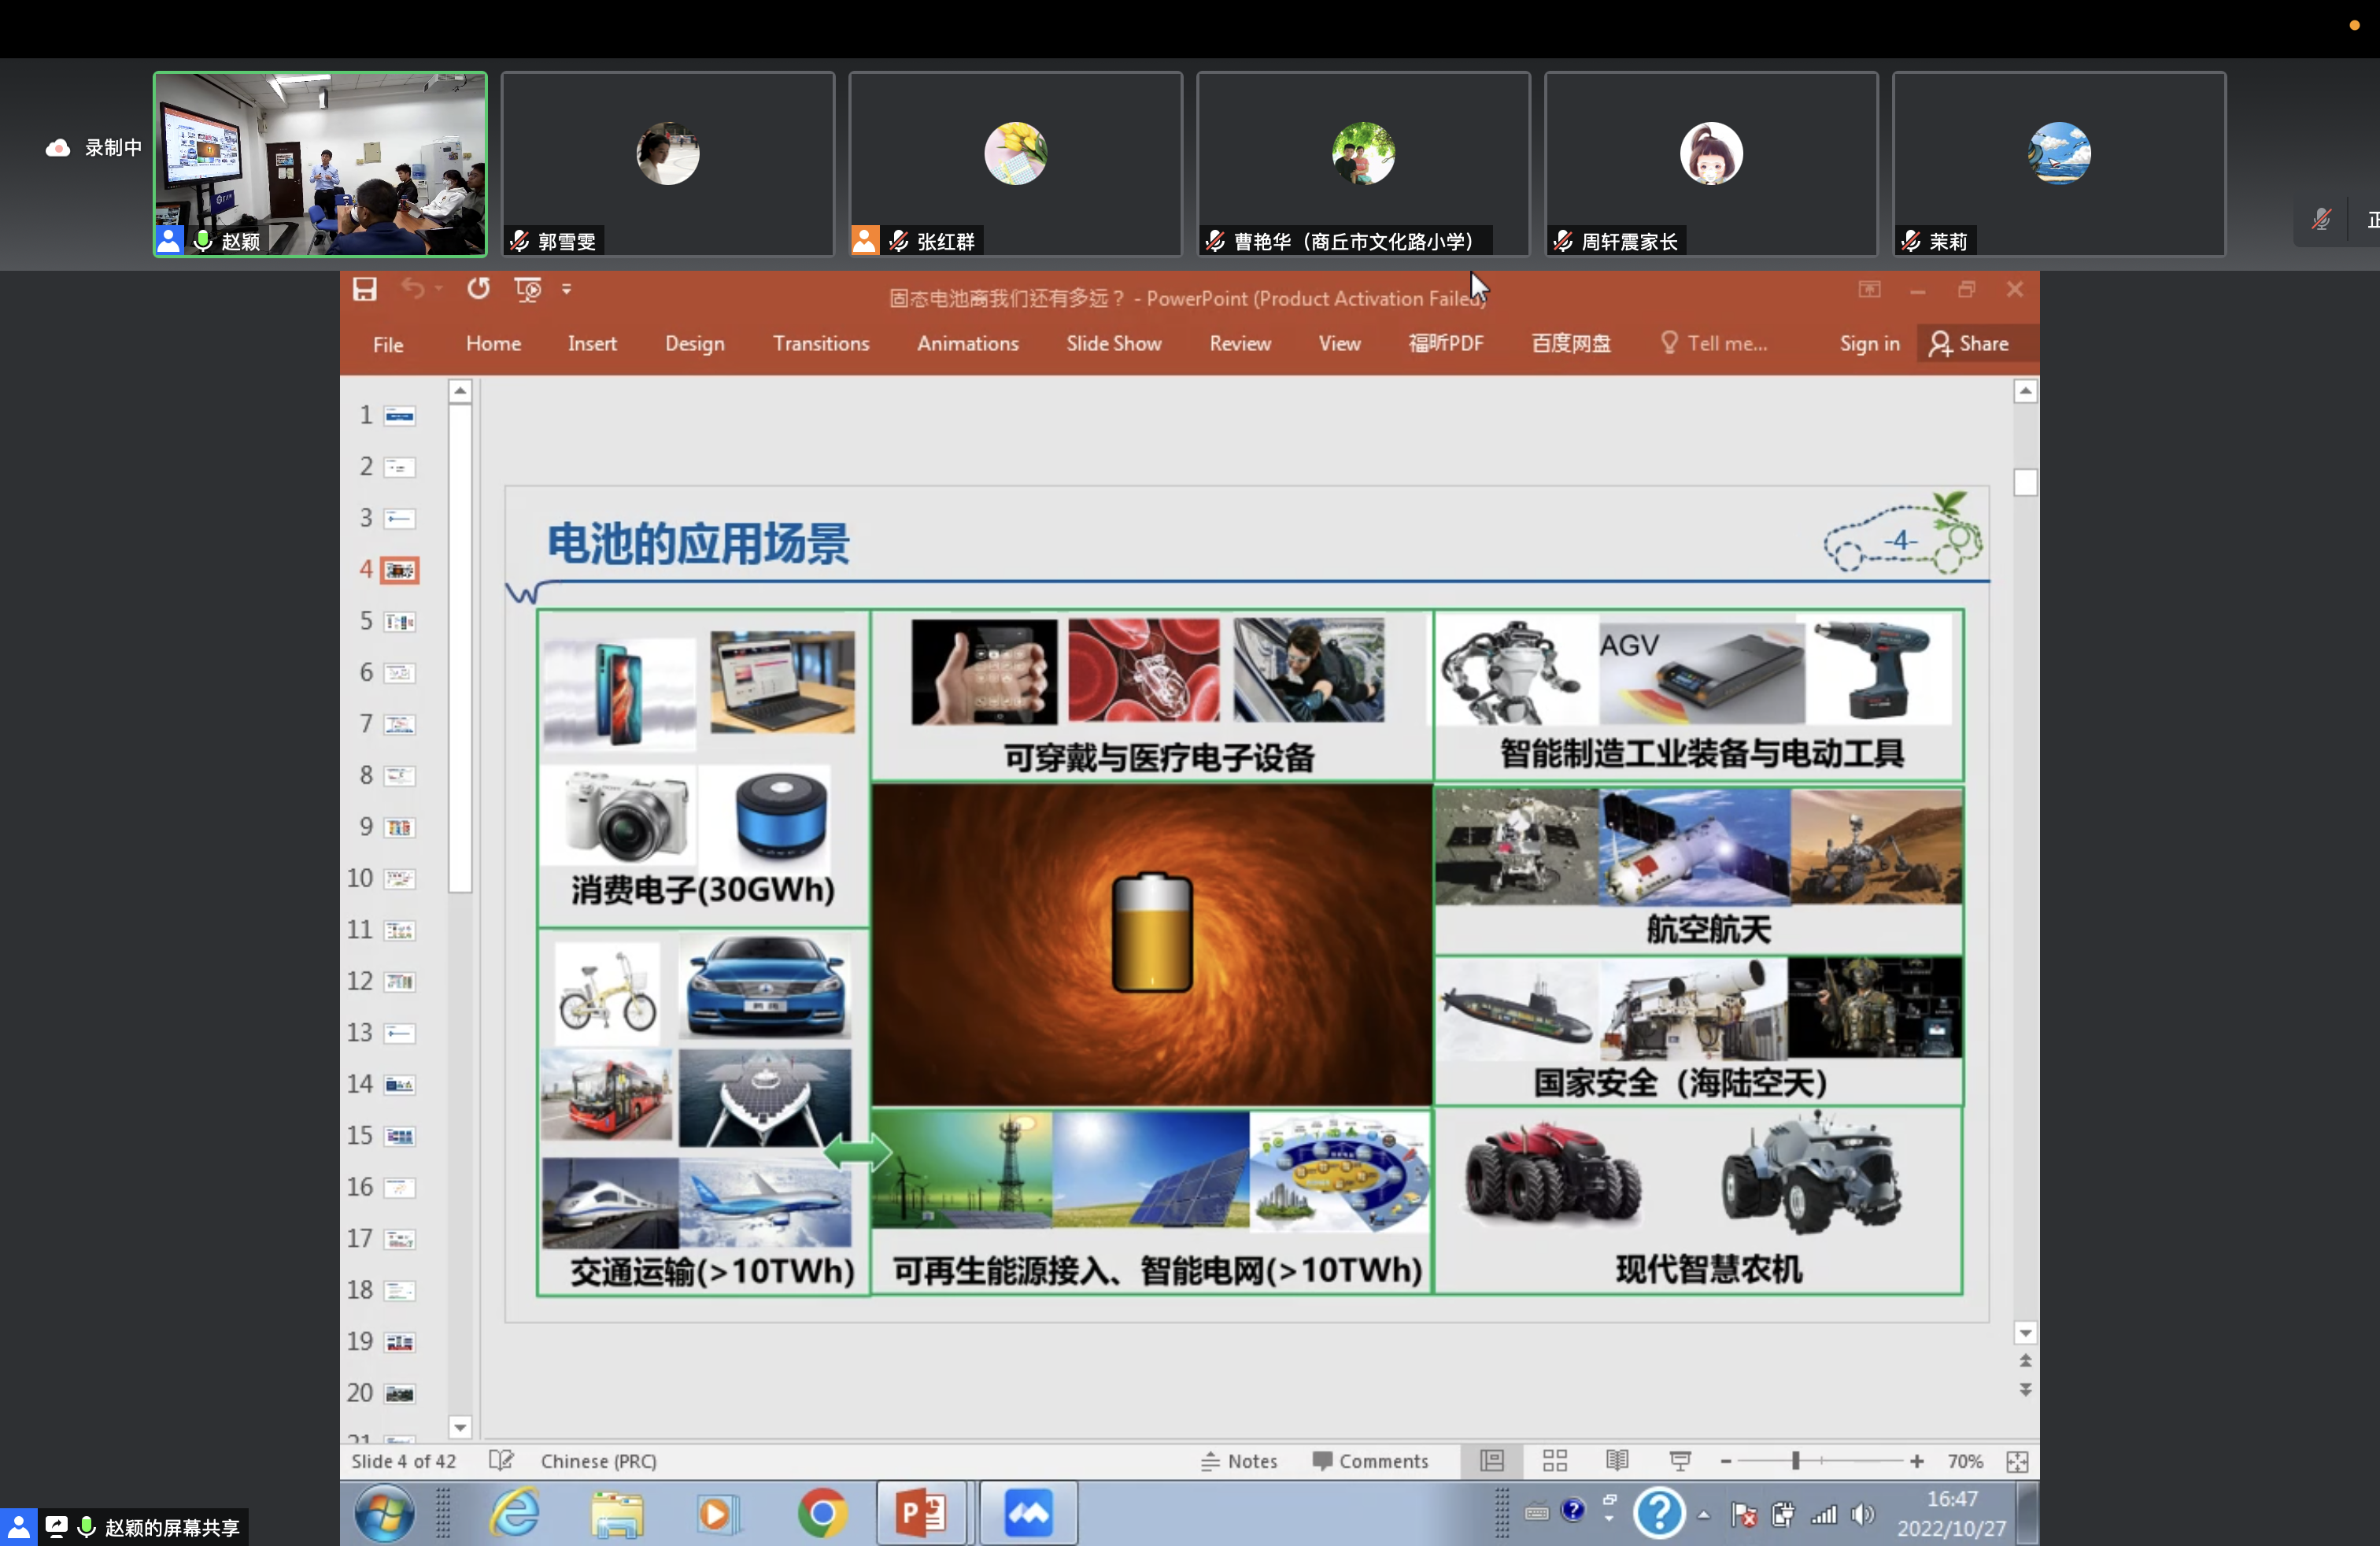The width and height of the screenshot is (2380, 1546).
Task: Toggle the Comments pane
Action: coord(1370,1461)
